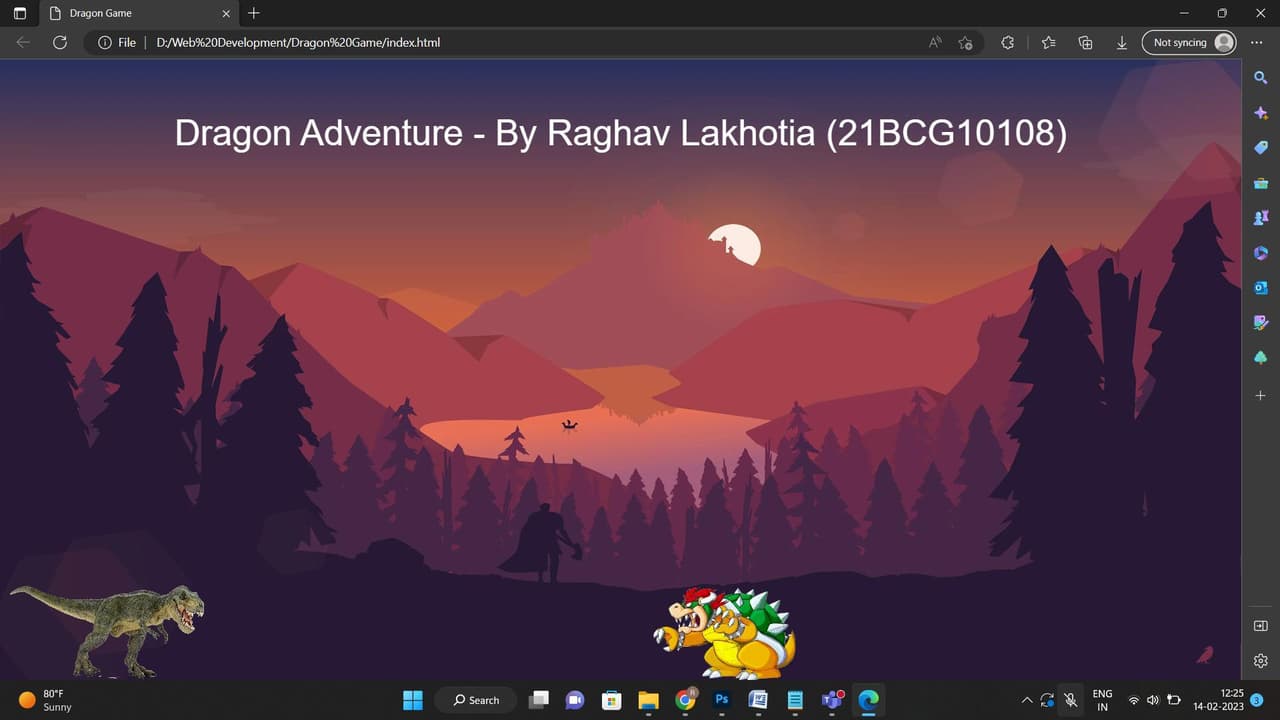The width and height of the screenshot is (1280, 720).
Task: Open the 80°F Sunny weather widget
Action: 45,700
